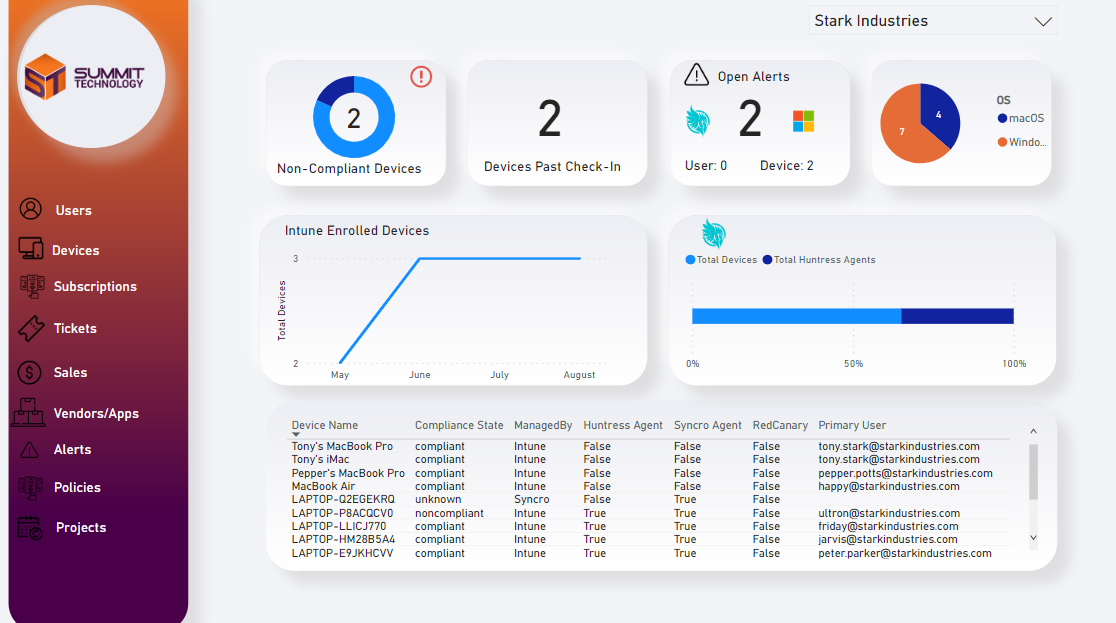Click the Alerts triangle icon in sidebar
The width and height of the screenshot is (1116, 623).
[x=30, y=450]
